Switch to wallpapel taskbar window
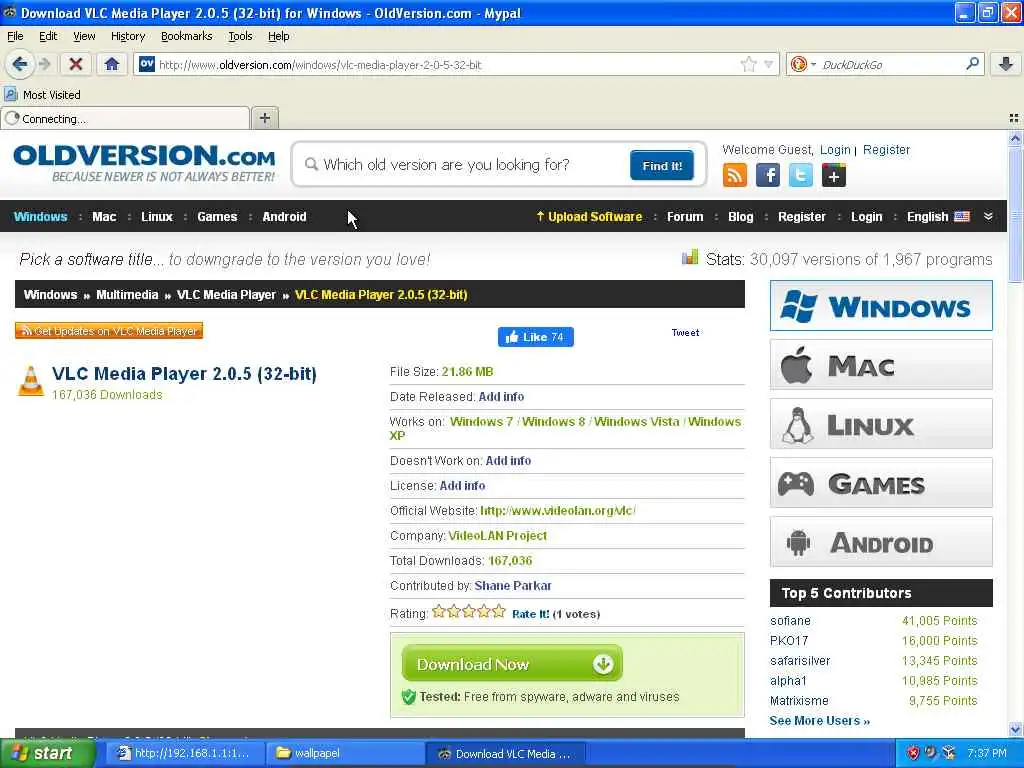The image size is (1024, 768). 345,753
